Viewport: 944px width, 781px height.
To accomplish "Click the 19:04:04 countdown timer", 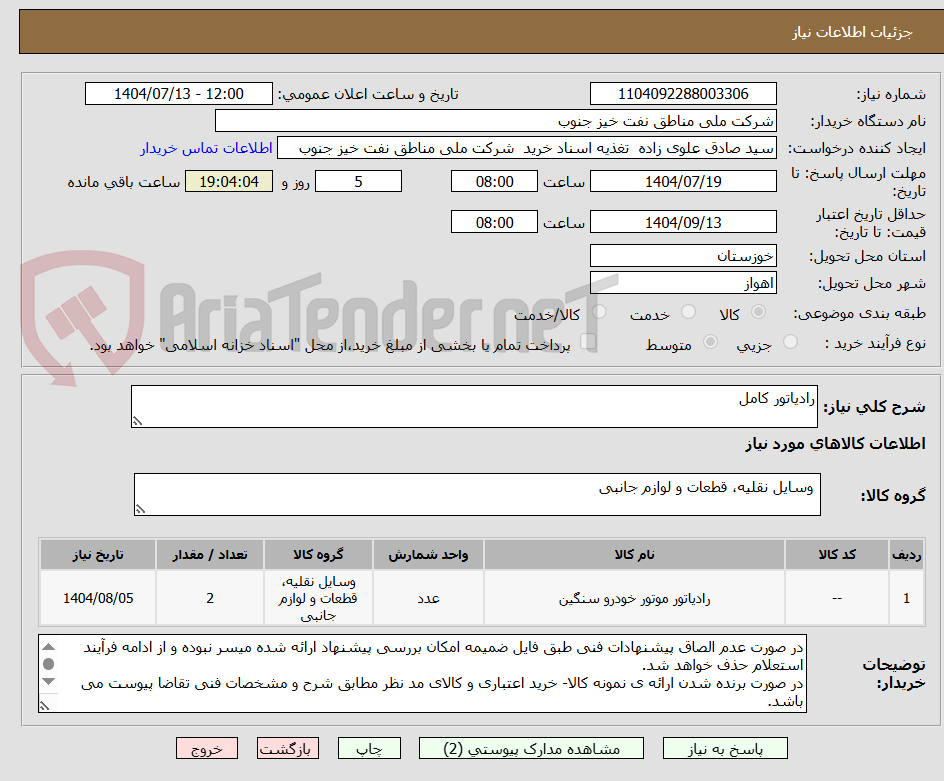I will tap(228, 181).
